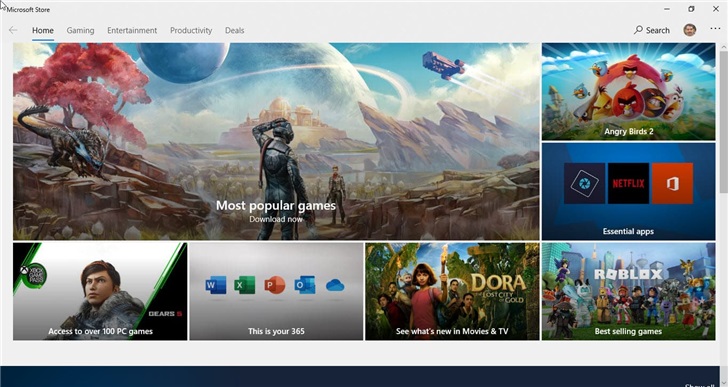Open the Productivity tab
Screen dimensions: 728x387
(191, 30)
